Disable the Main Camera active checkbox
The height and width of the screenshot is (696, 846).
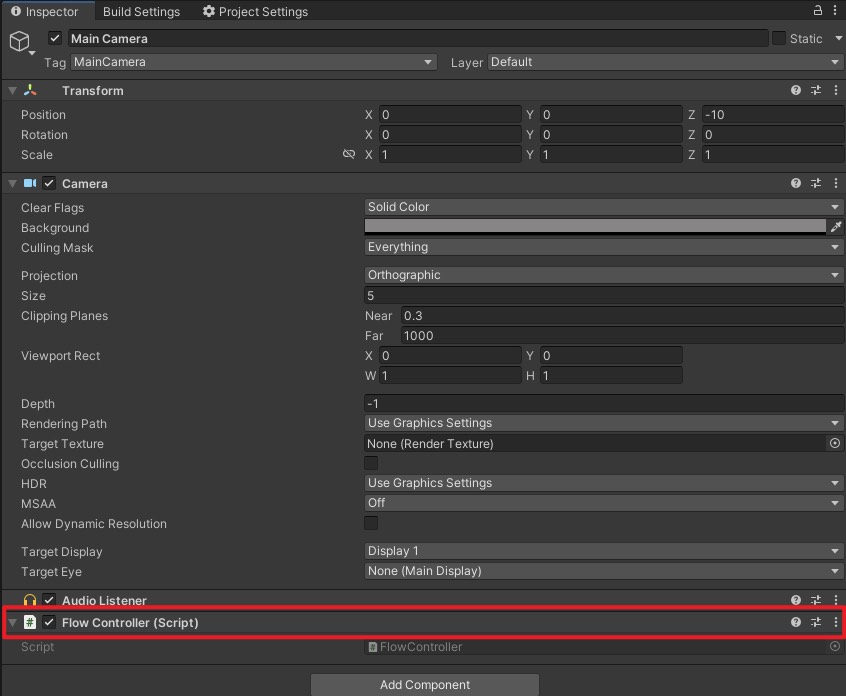(x=55, y=38)
